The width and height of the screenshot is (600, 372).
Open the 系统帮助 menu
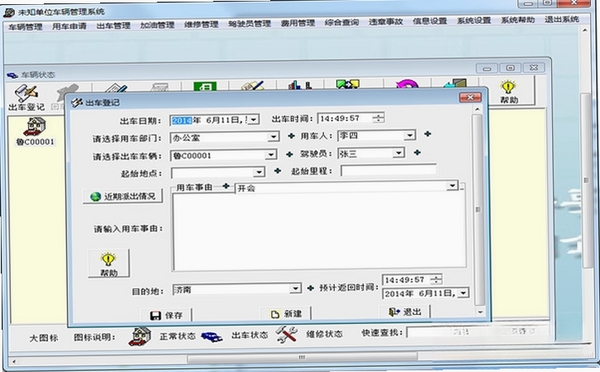[x=518, y=20]
